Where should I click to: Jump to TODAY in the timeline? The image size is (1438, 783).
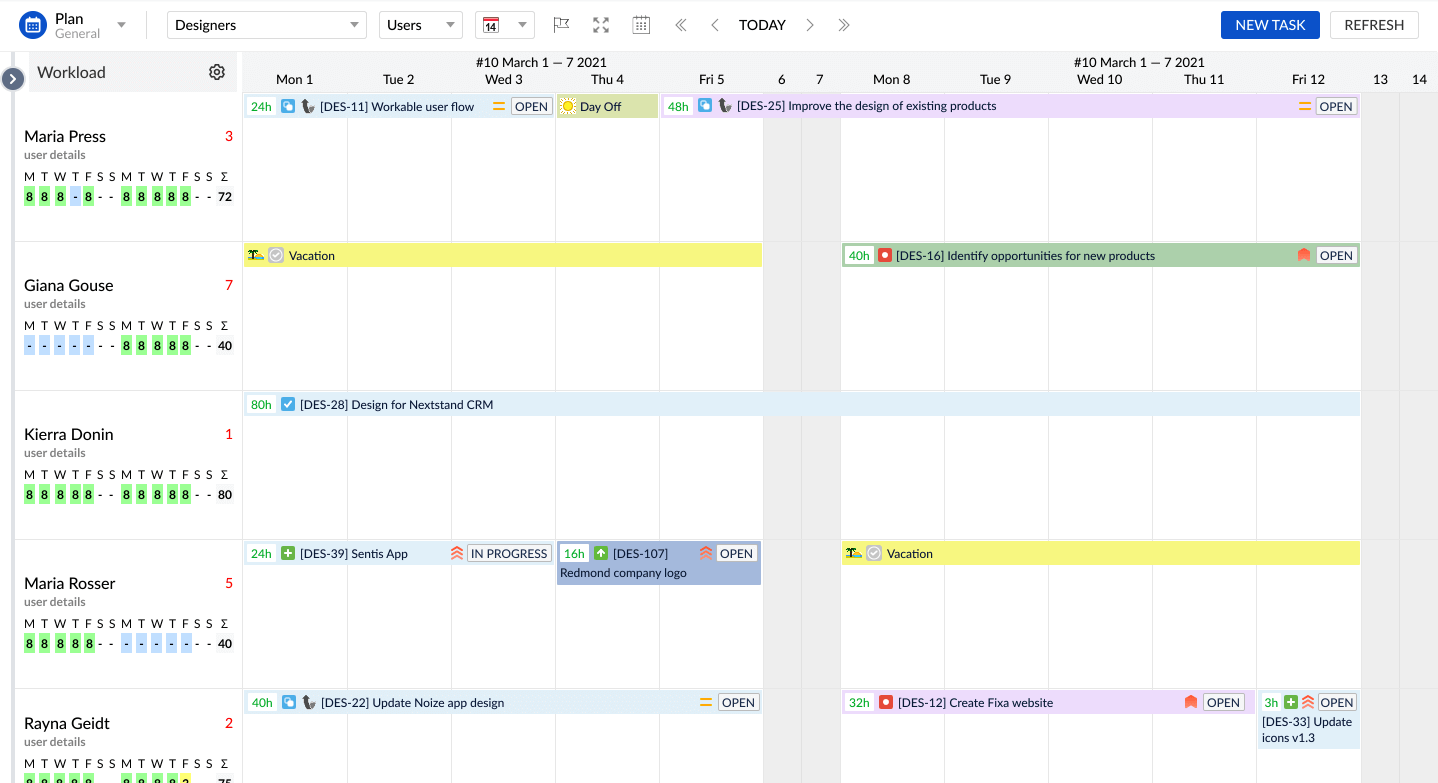pyautogui.click(x=762, y=25)
